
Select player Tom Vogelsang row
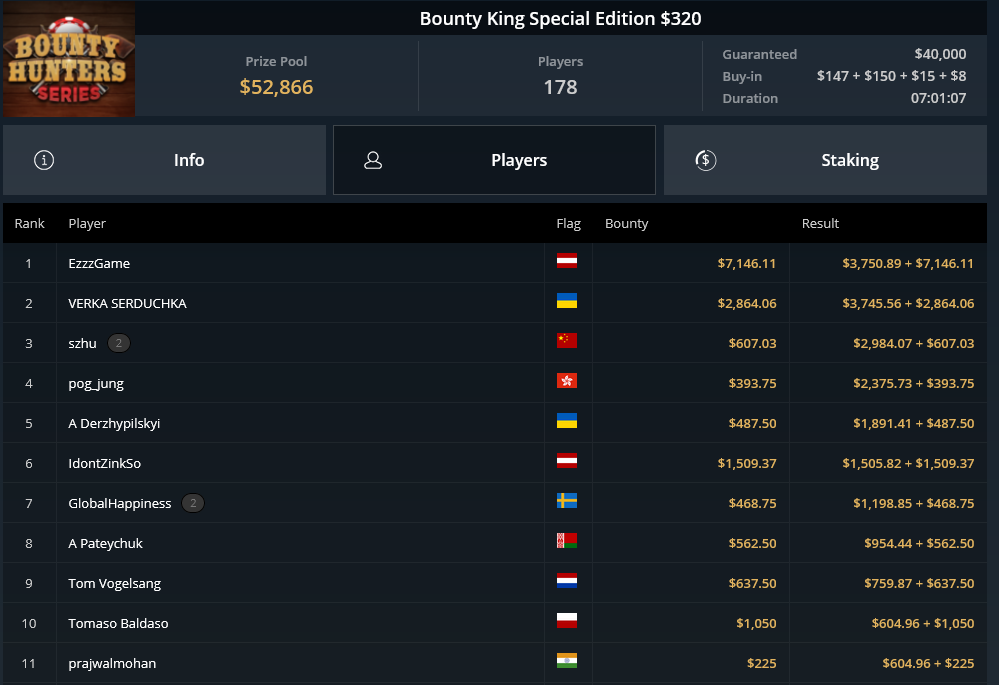pyautogui.click(x=495, y=583)
